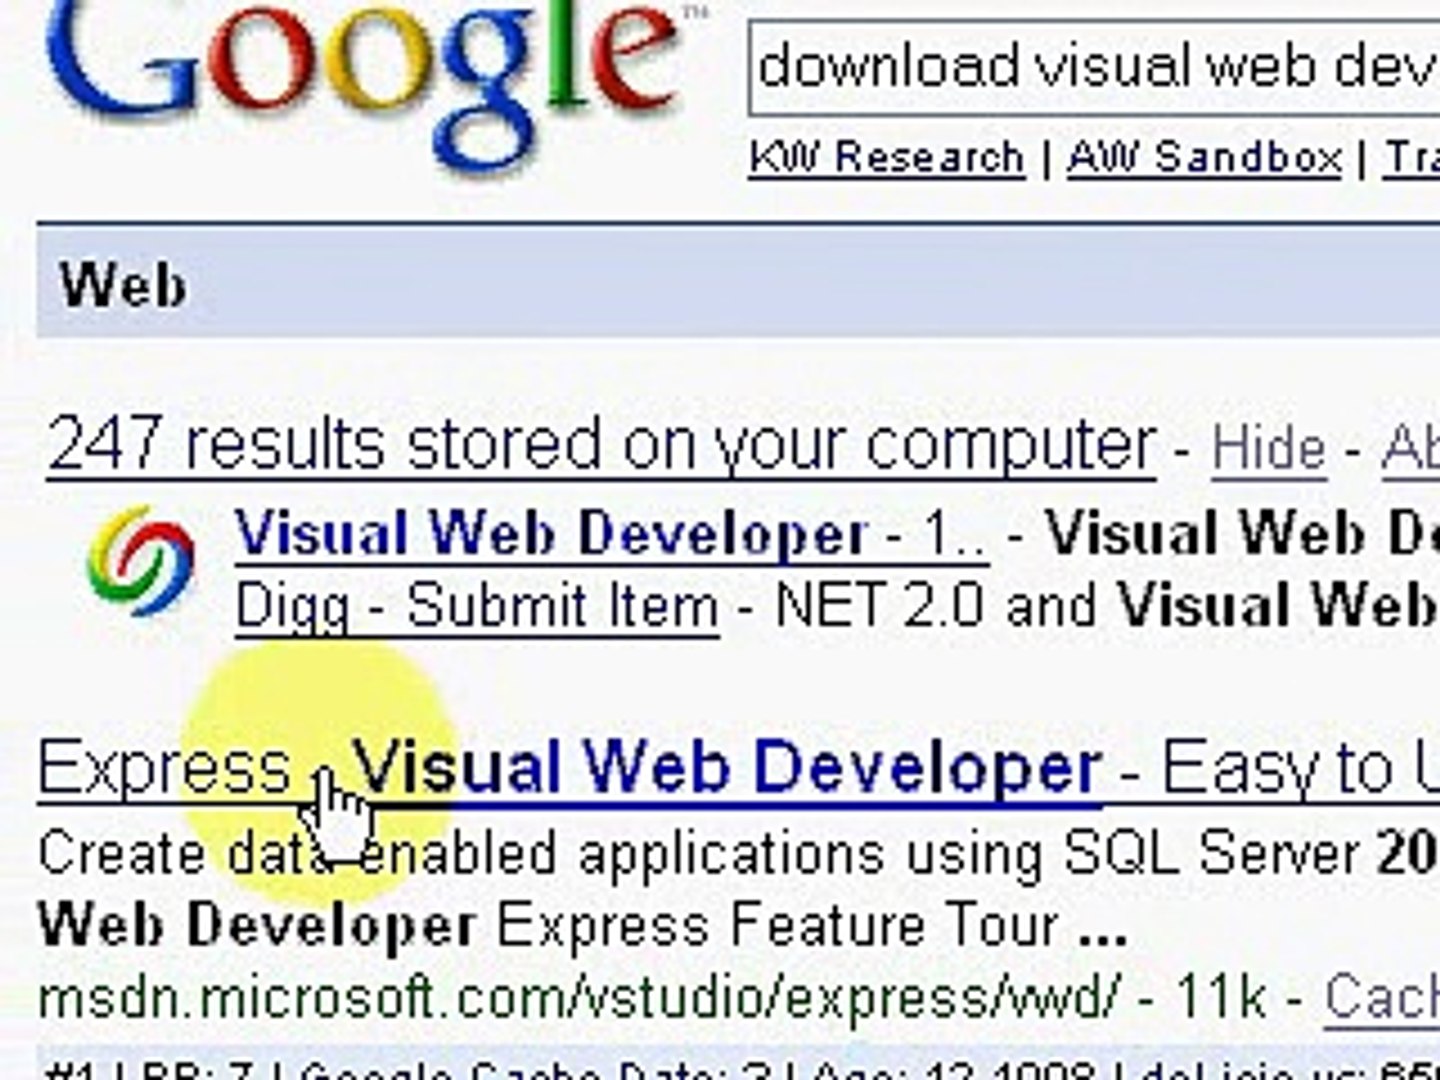1440x1080 pixels.
Task: Hide the desktop results section
Action: tap(1268, 449)
